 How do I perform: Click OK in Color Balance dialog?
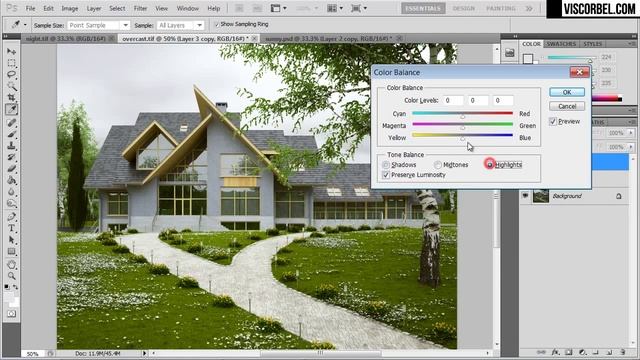pos(567,92)
